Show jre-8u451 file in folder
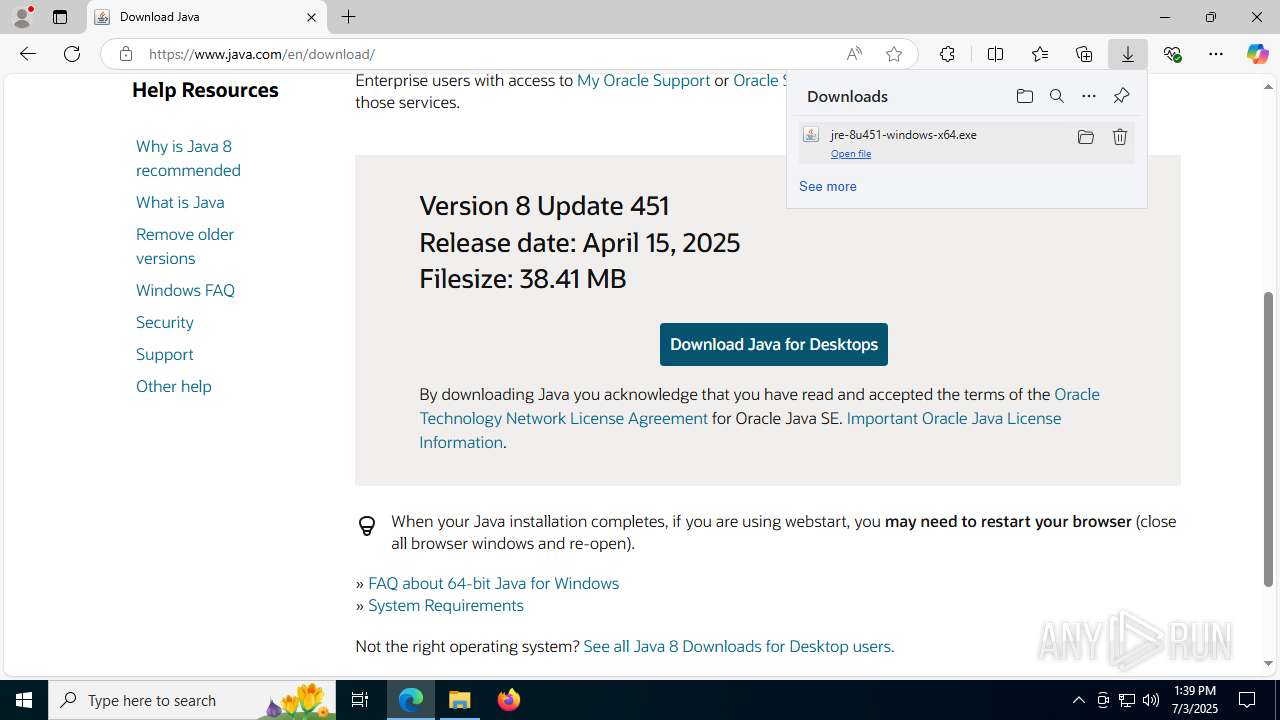Screen dimensions: 1280x720 1085,137
